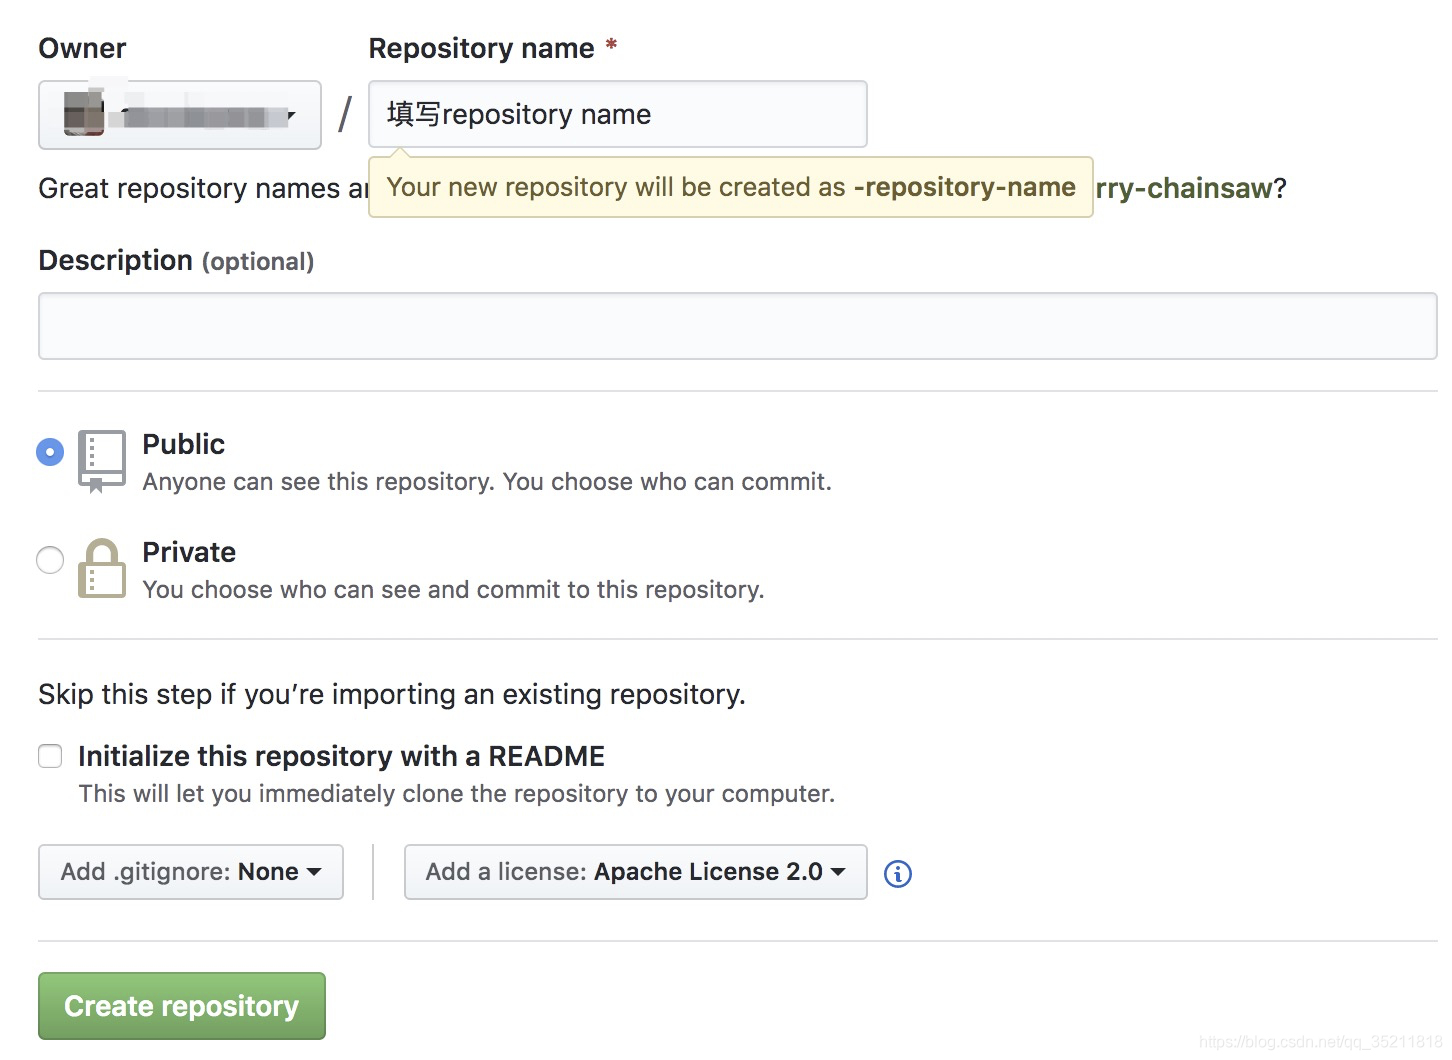
Task: Click the yellow tooltip about new repository name
Action: tap(731, 187)
